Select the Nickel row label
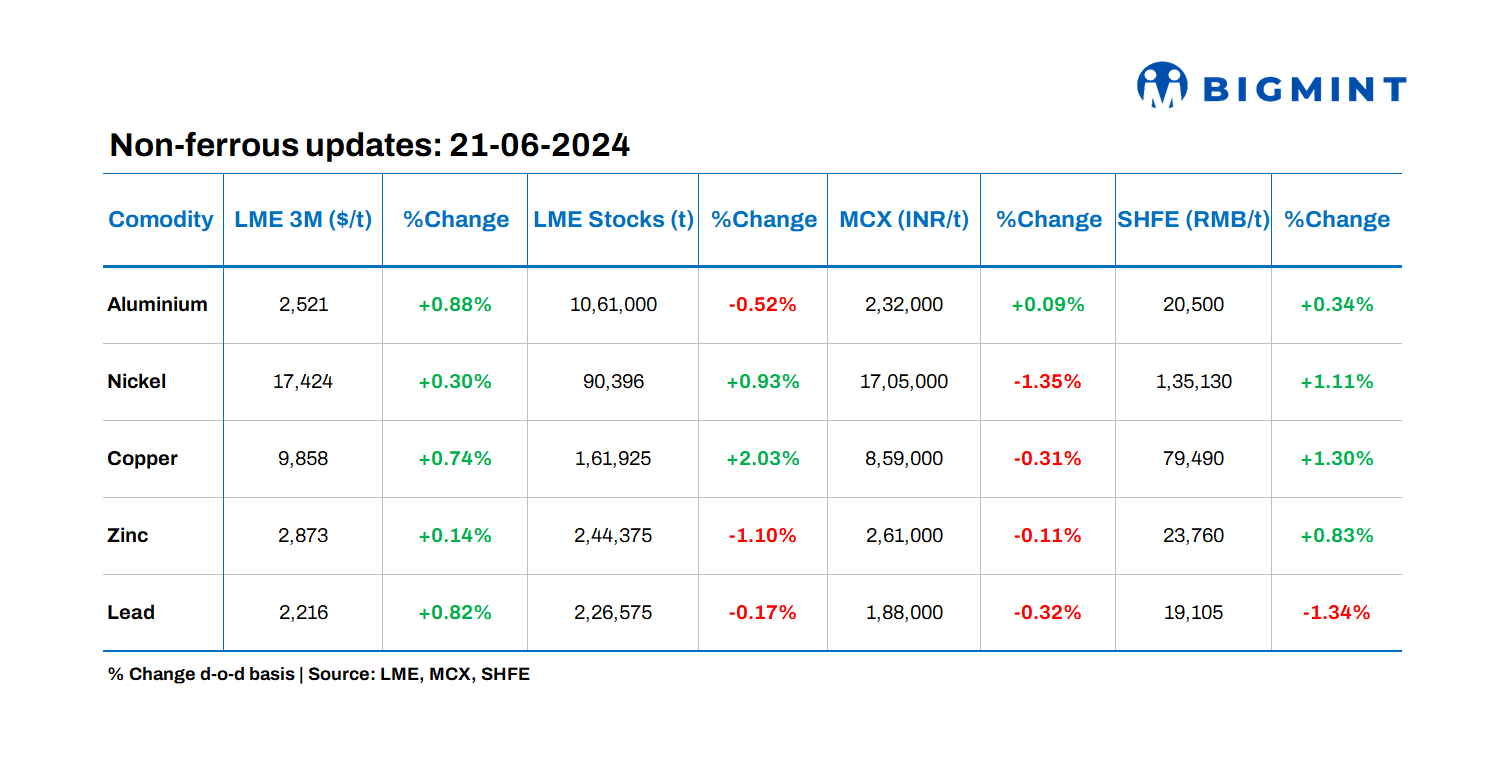The height and width of the screenshot is (760, 1506). 137,381
